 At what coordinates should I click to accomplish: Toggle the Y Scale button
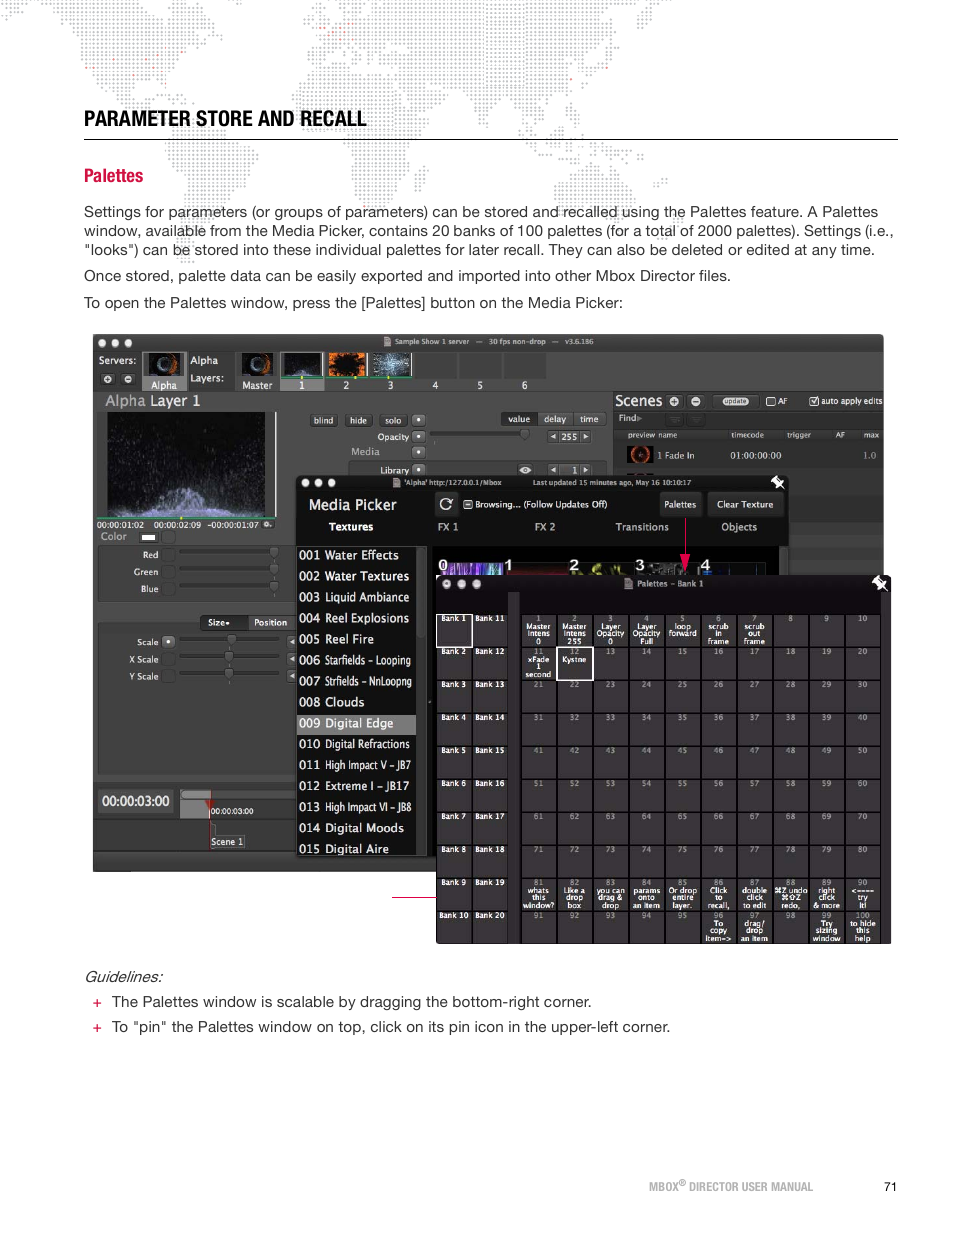coord(169,676)
